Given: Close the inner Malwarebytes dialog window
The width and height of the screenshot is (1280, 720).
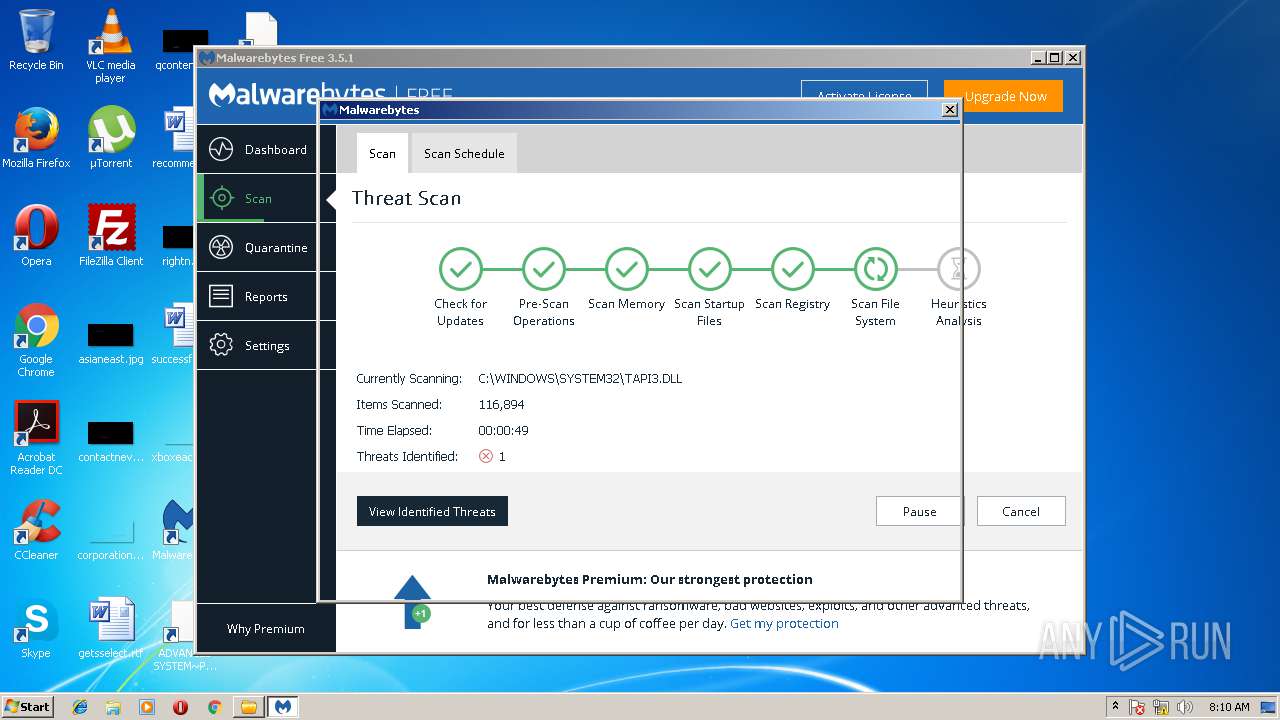Looking at the screenshot, I should (x=950, y=110).
